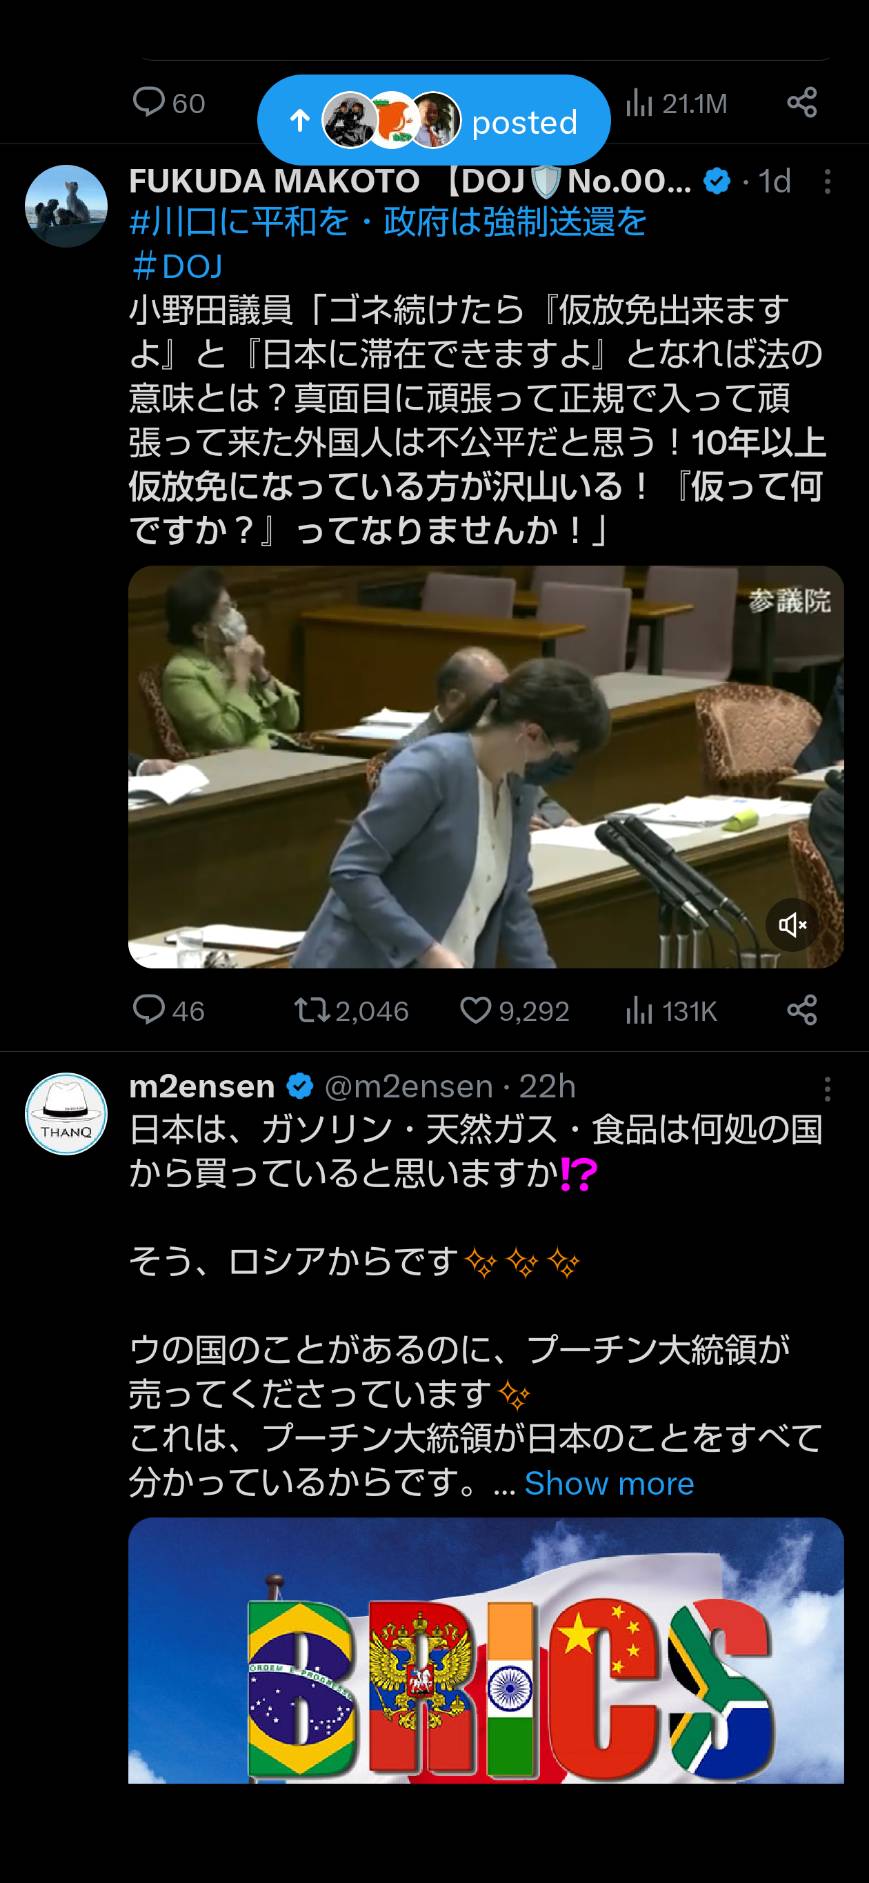Share the topmost post
The width and height of the screenshot is (869, 1883).
pyautogui.click(x=802, y=102)
